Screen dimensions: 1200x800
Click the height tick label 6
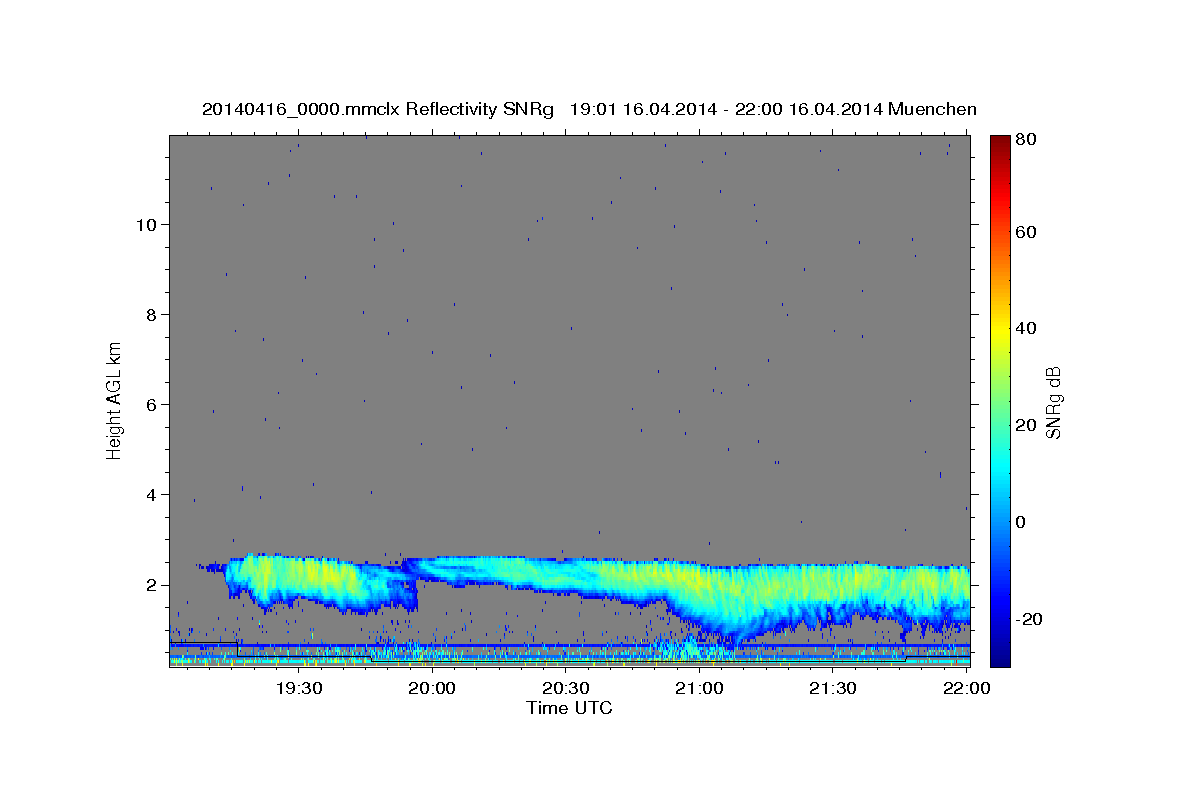click(153, 404)
